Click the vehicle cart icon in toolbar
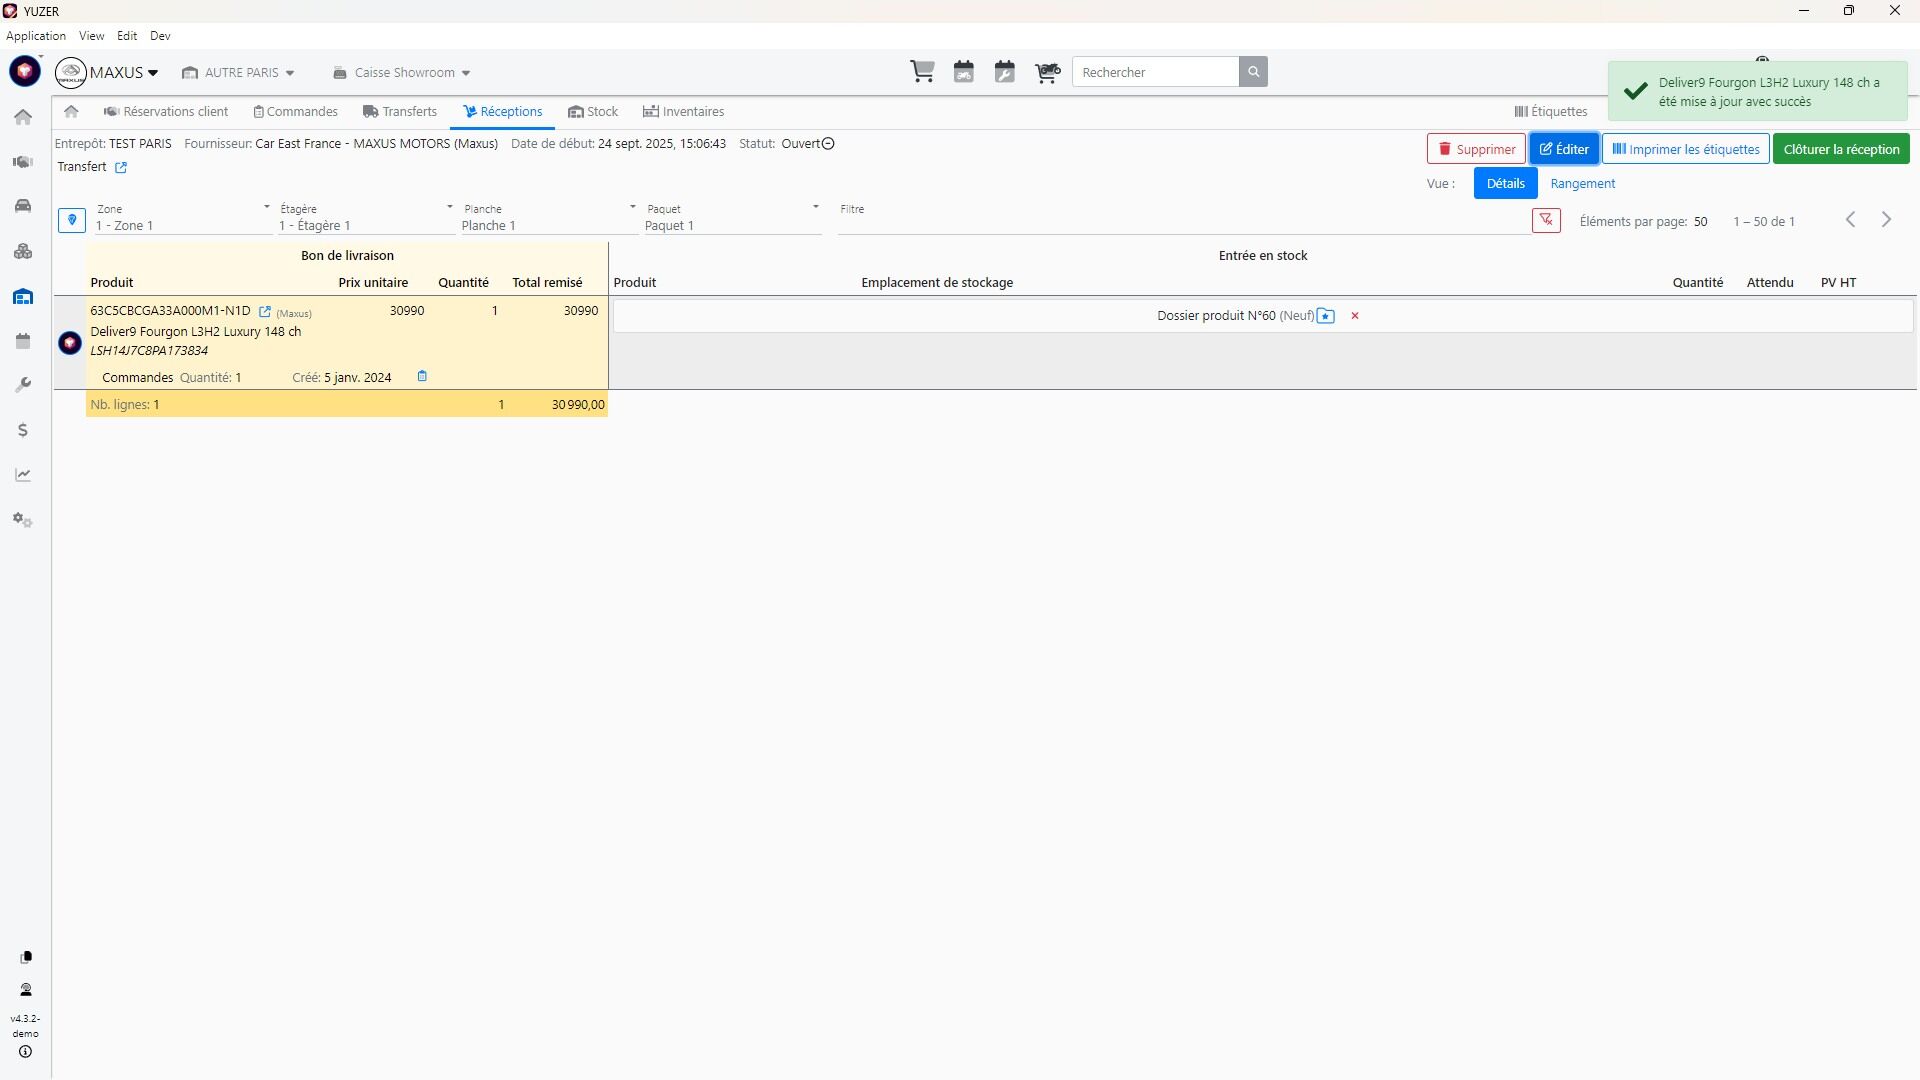Image resolution: width=1920 pixels, height=1080 pixels. coord(1047,72)
